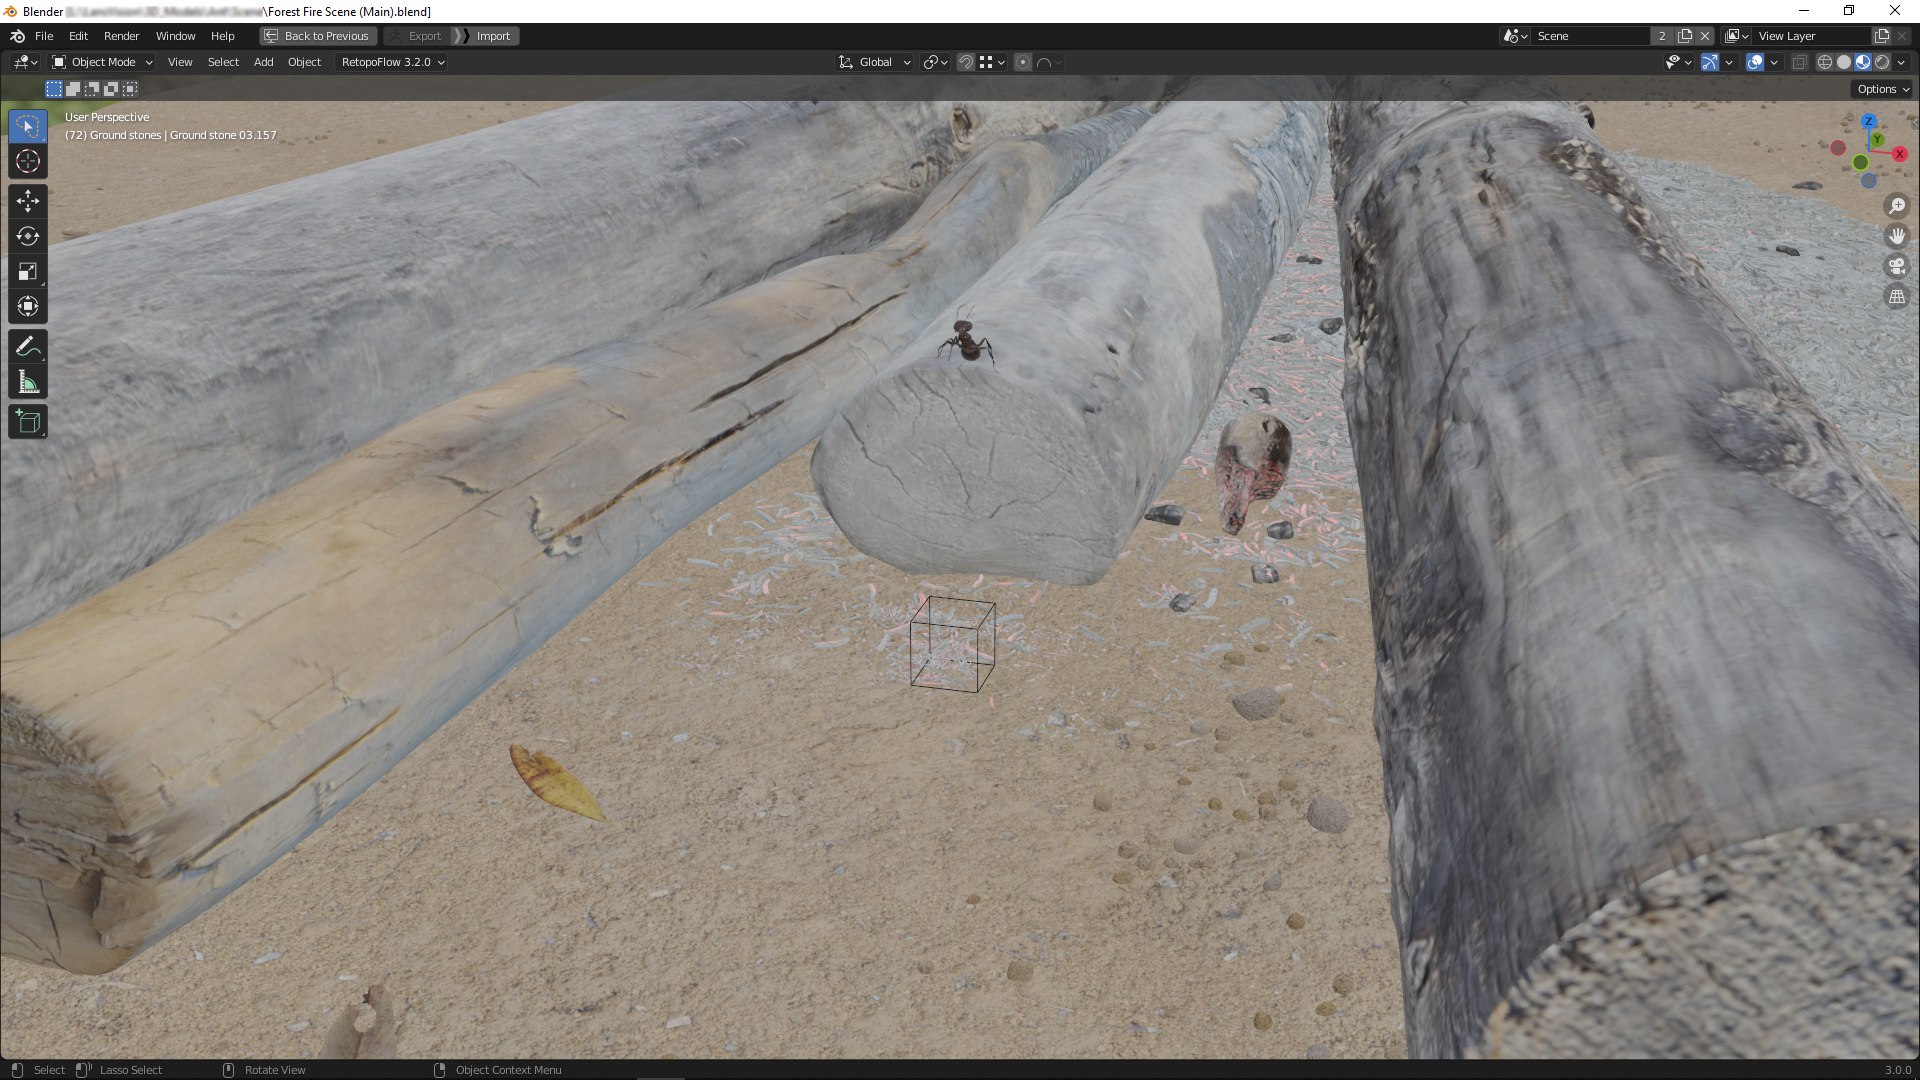Screen dimensions: 1920x1080
Task: Open Object Mode dropdown
Action: [102, 62]
